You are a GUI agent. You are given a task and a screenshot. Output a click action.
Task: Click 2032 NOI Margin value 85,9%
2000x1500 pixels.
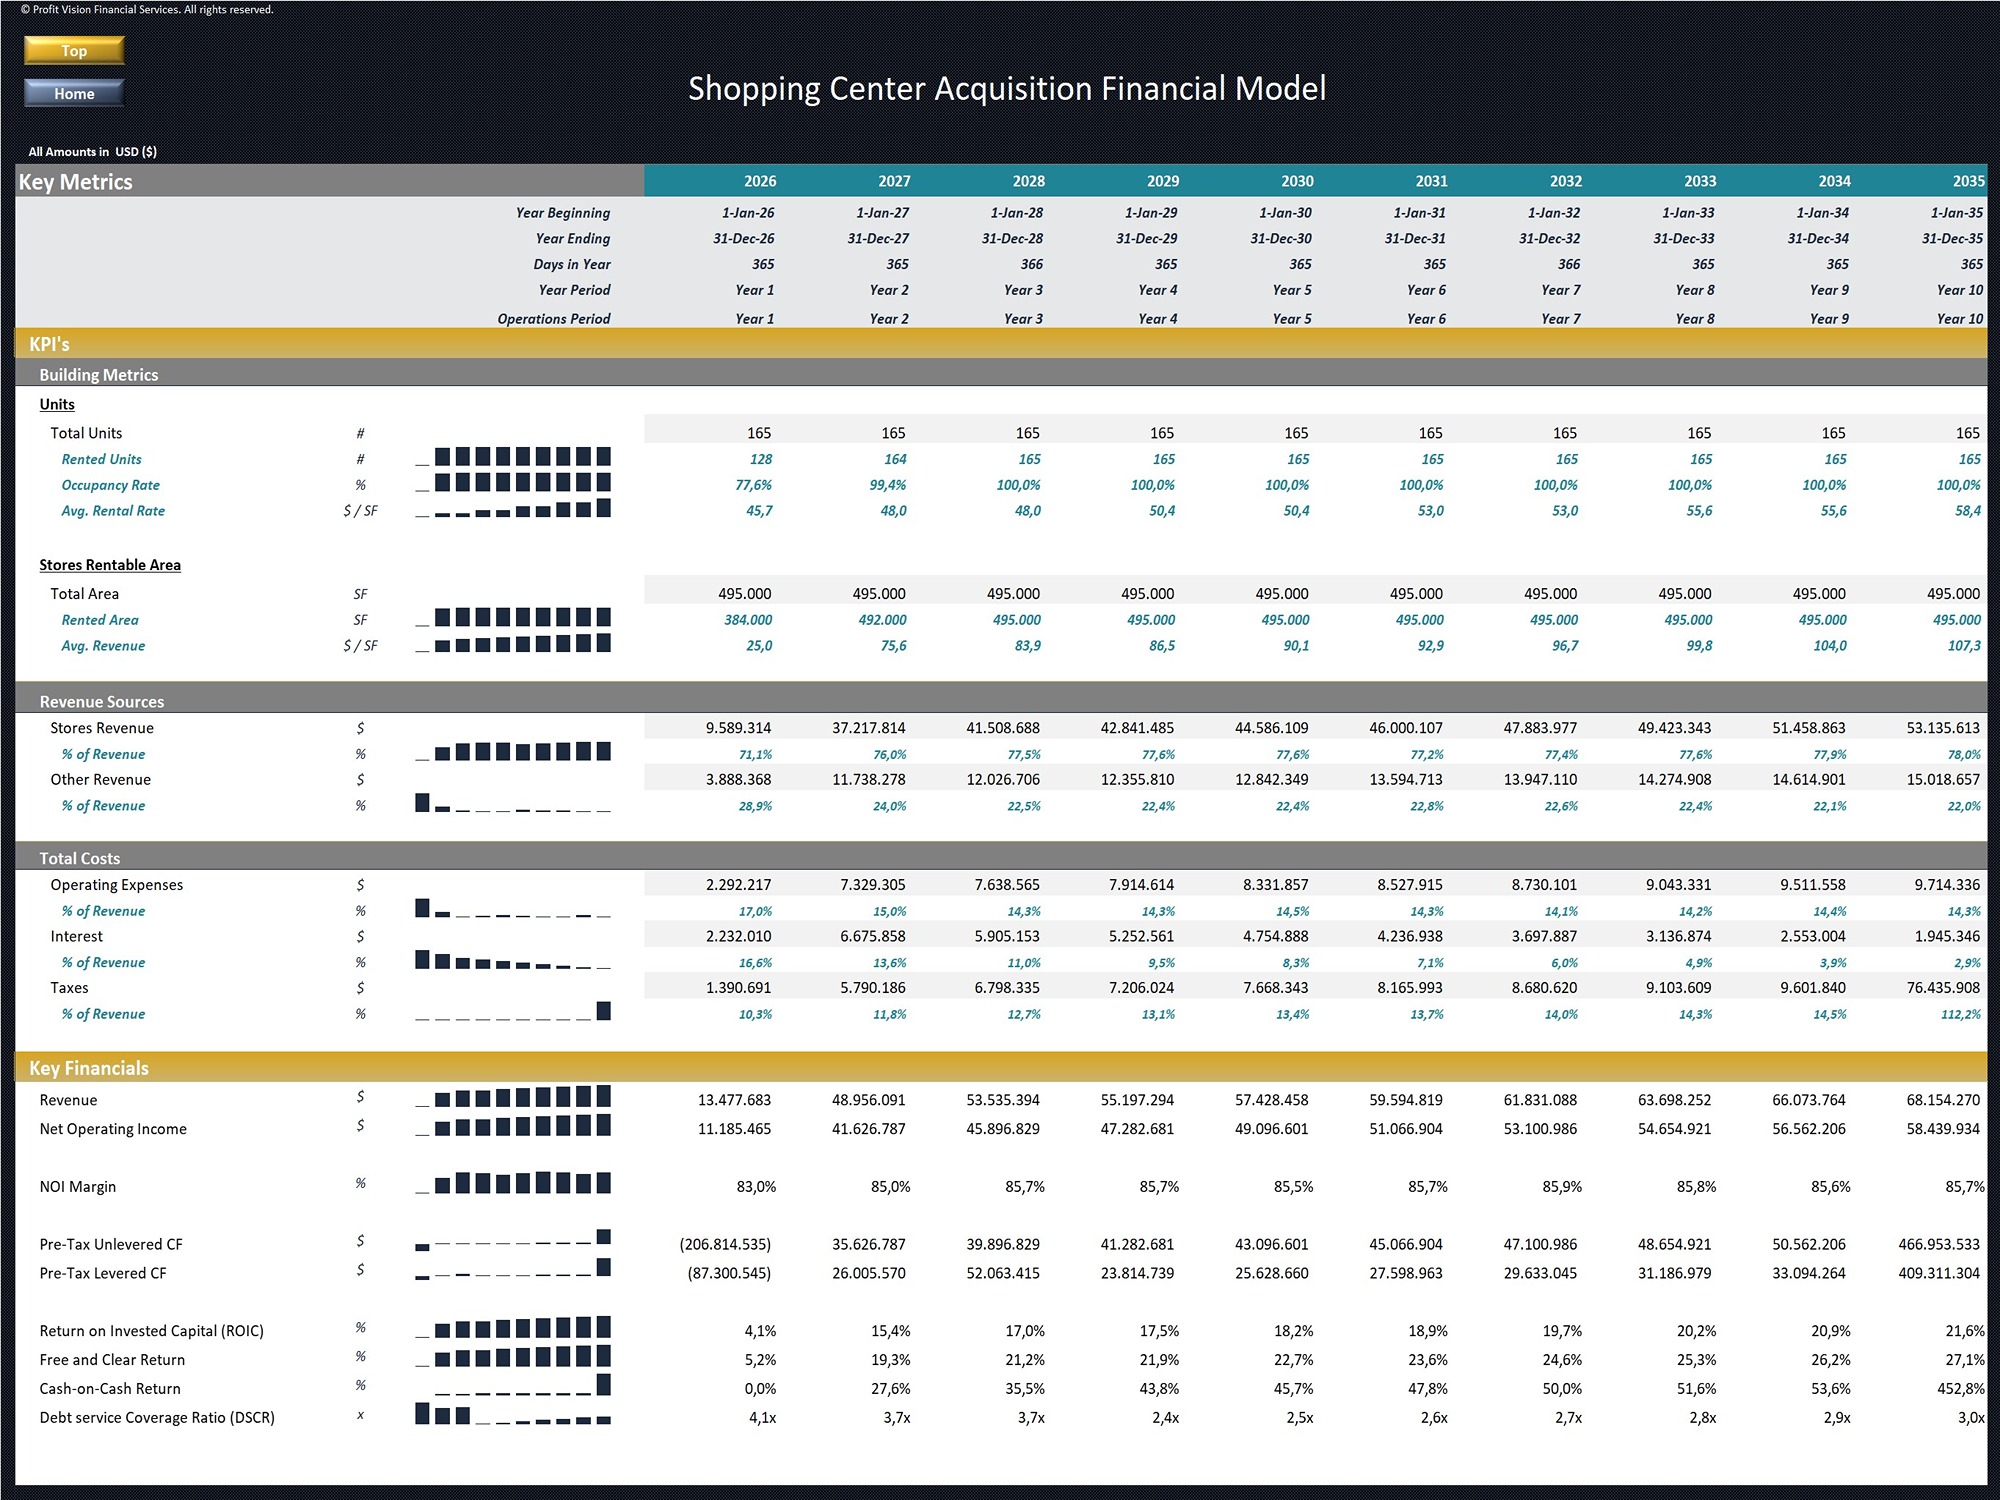1562,1187
